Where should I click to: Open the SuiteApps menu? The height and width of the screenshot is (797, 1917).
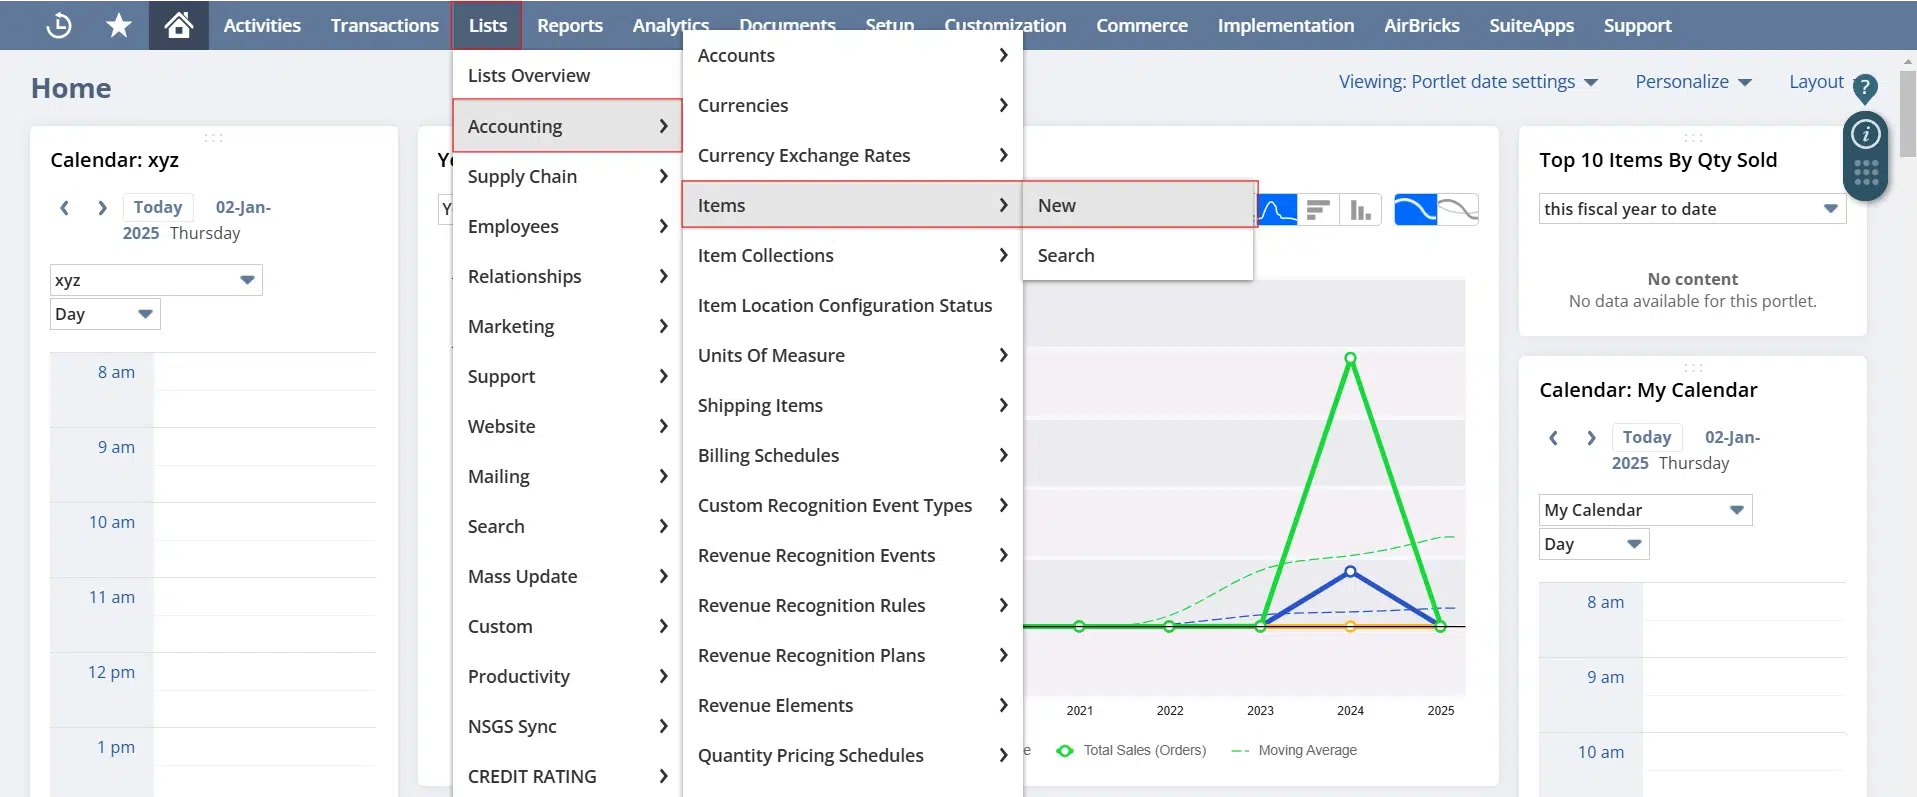point(1531,25)
